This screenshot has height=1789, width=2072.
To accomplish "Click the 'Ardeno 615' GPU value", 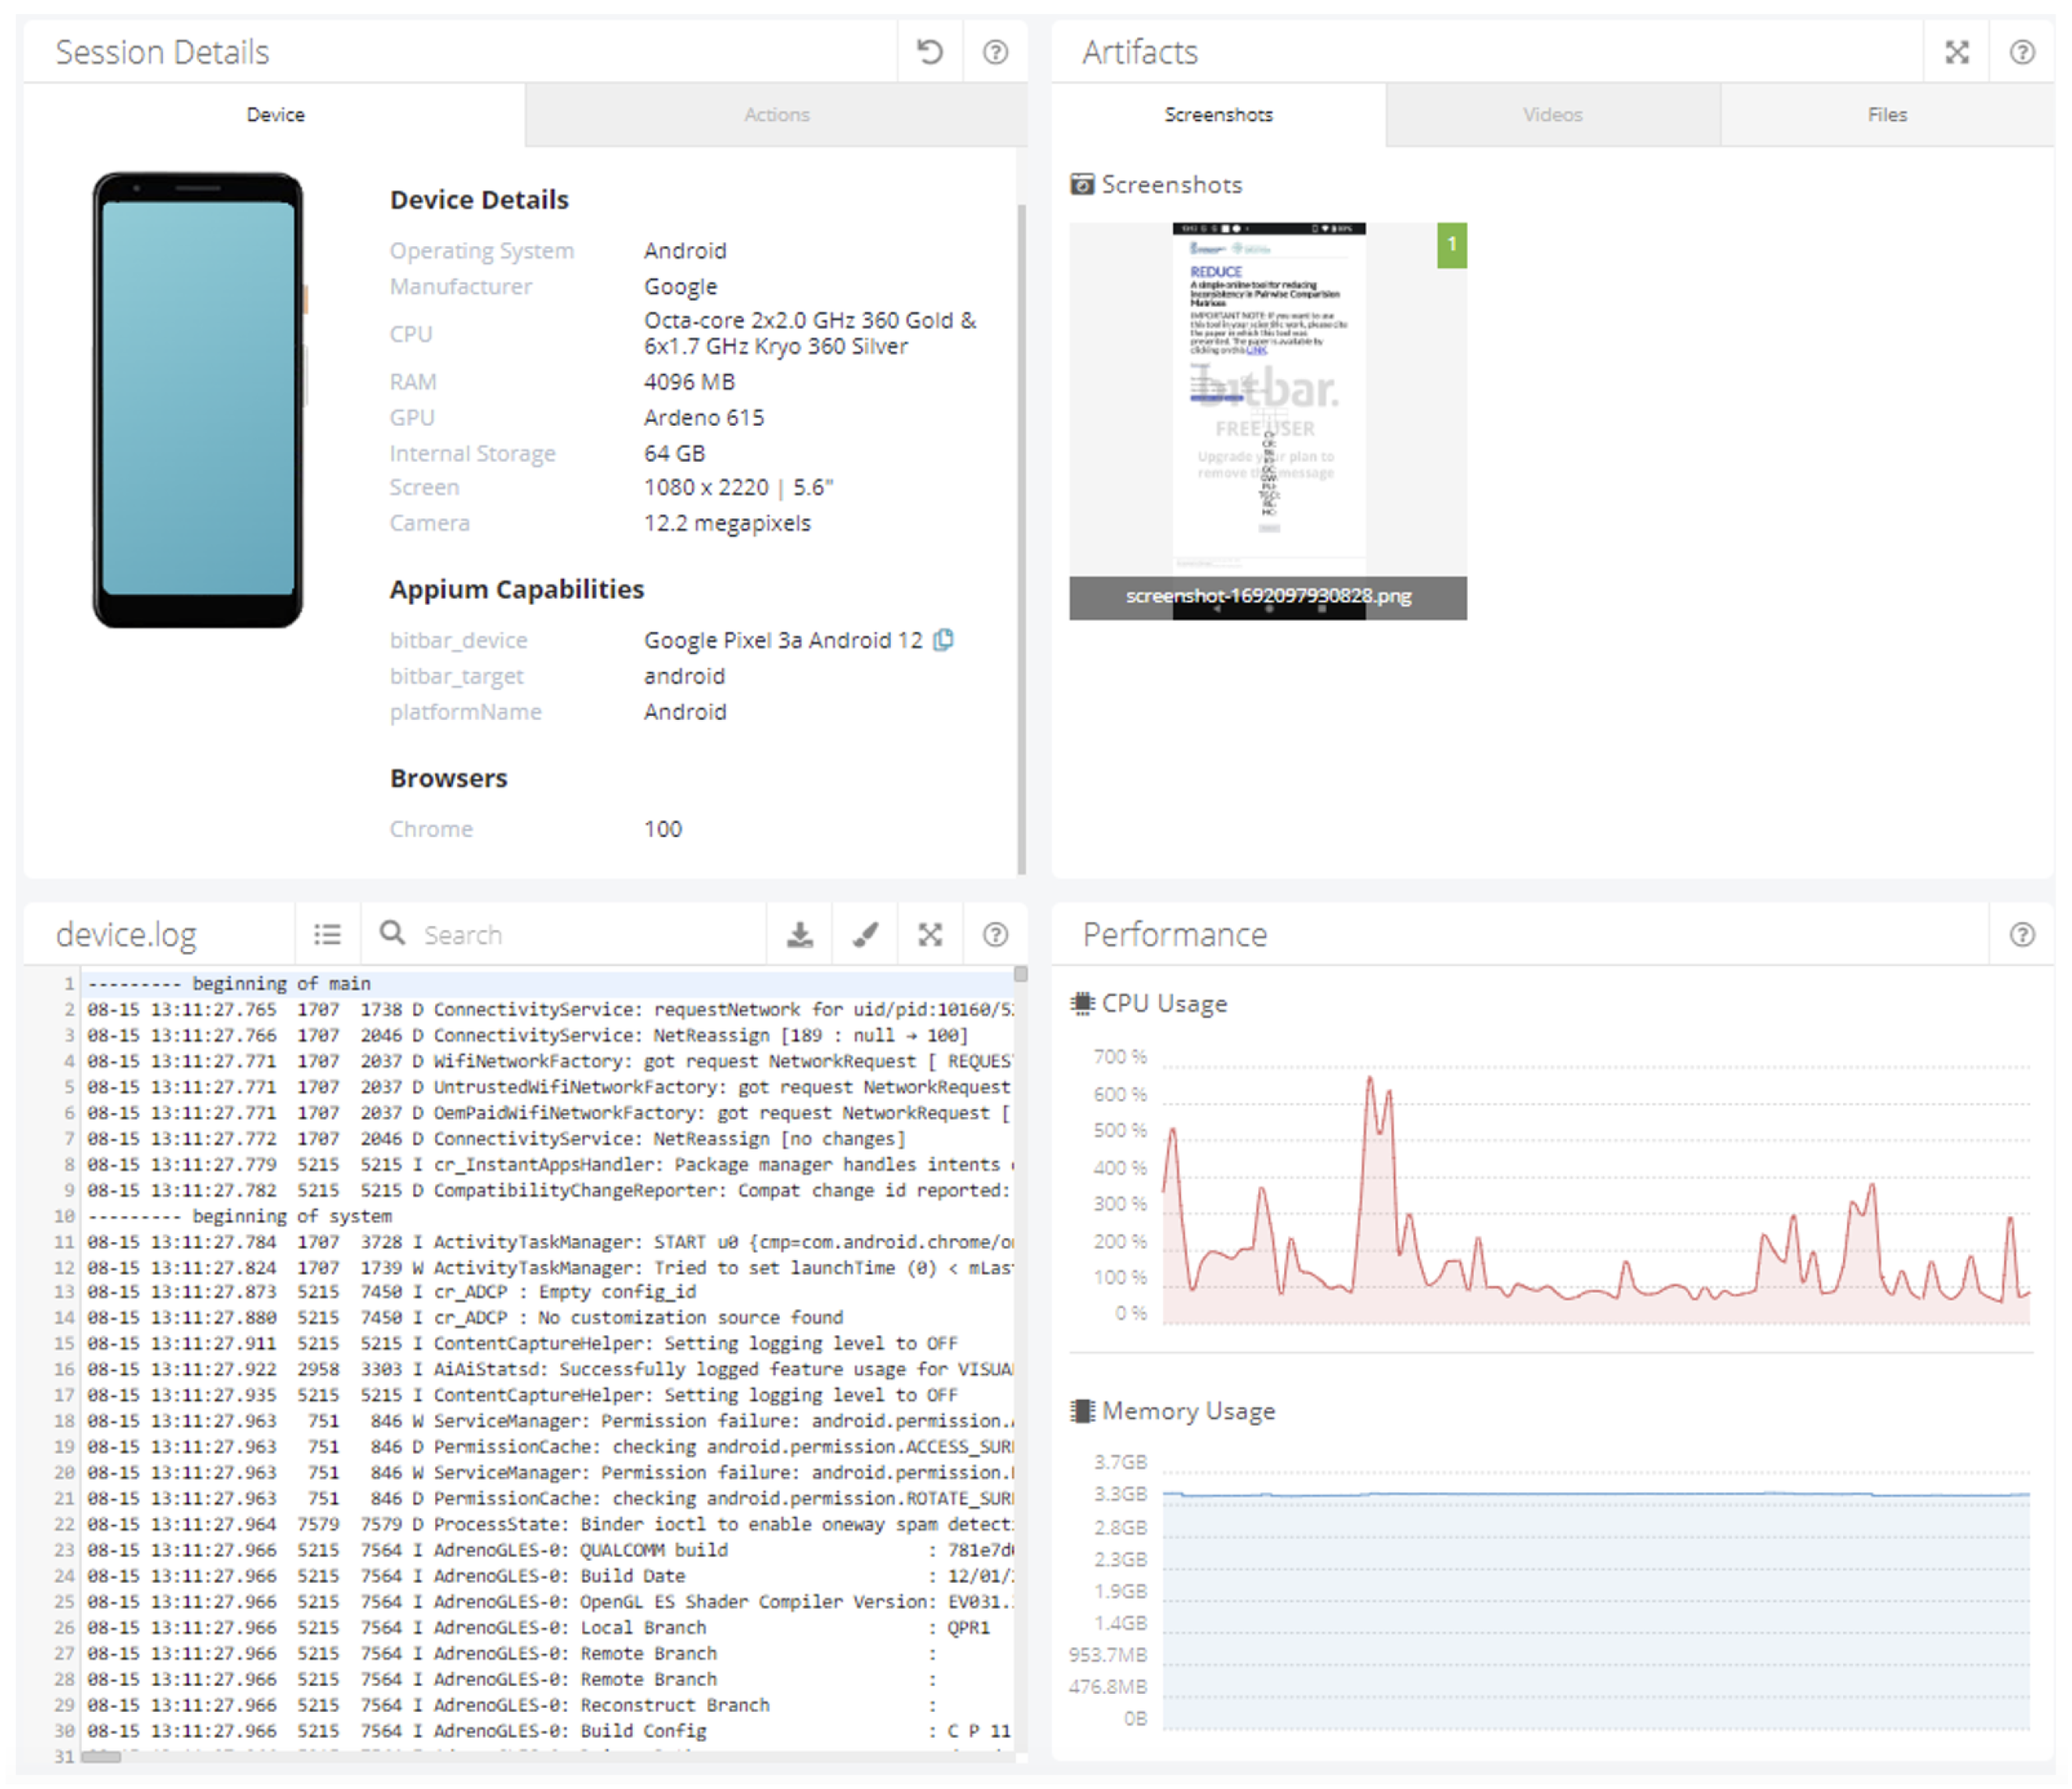I will (704, 418).
